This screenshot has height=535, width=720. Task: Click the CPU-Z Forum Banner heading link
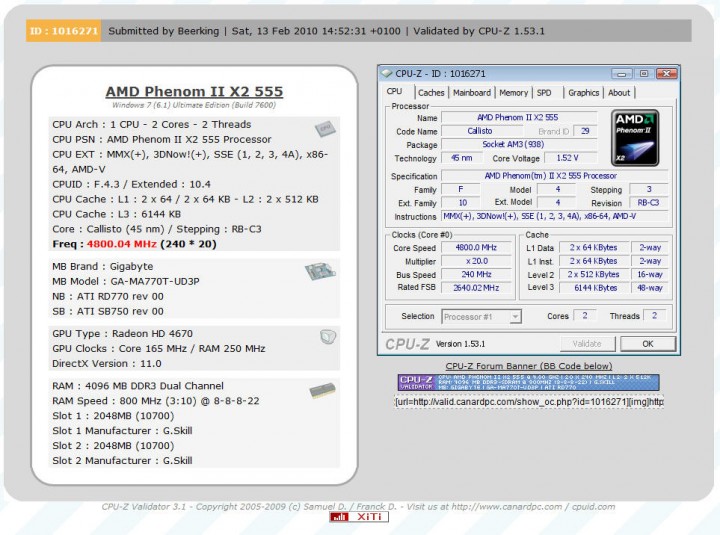pos(529,366)
